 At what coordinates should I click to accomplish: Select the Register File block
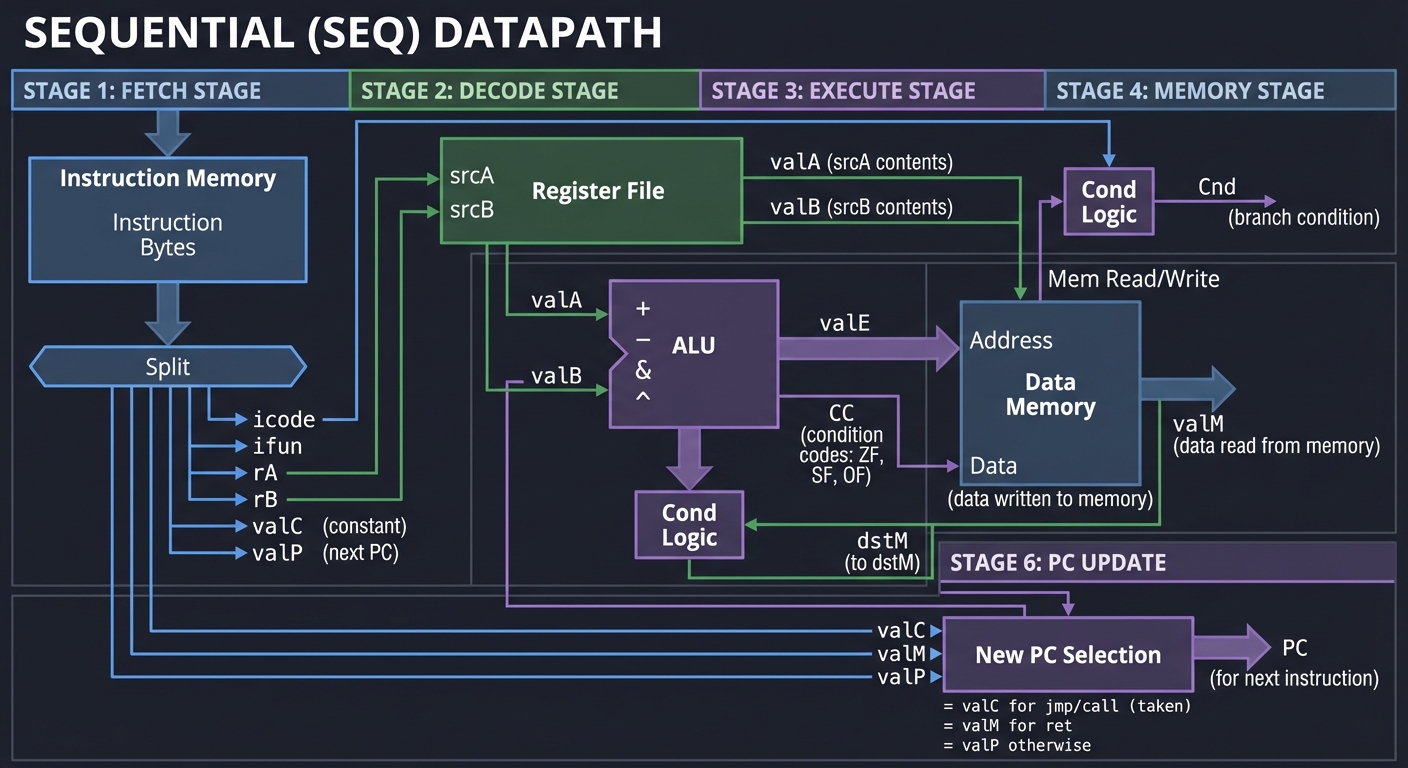tap(590, 190)
